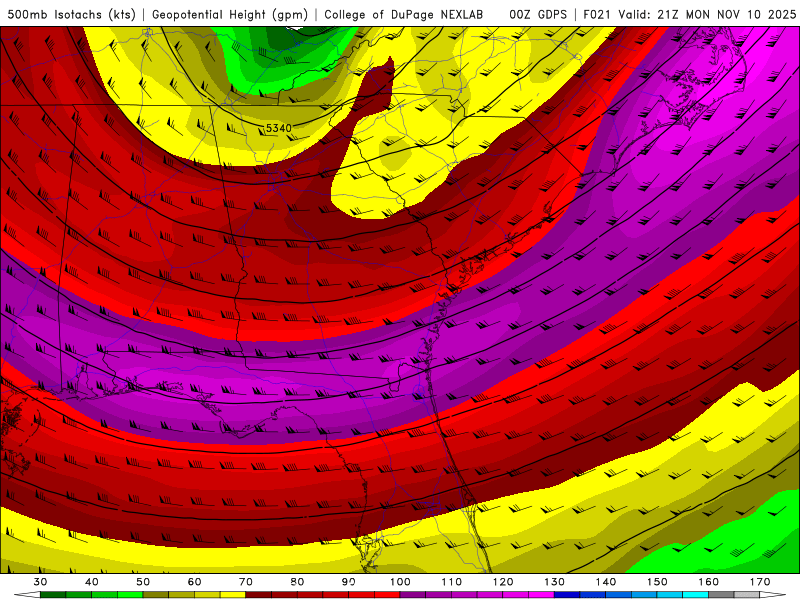Click the legend value 50
This screenshot has width=800, height=600.
click(143, 582)
